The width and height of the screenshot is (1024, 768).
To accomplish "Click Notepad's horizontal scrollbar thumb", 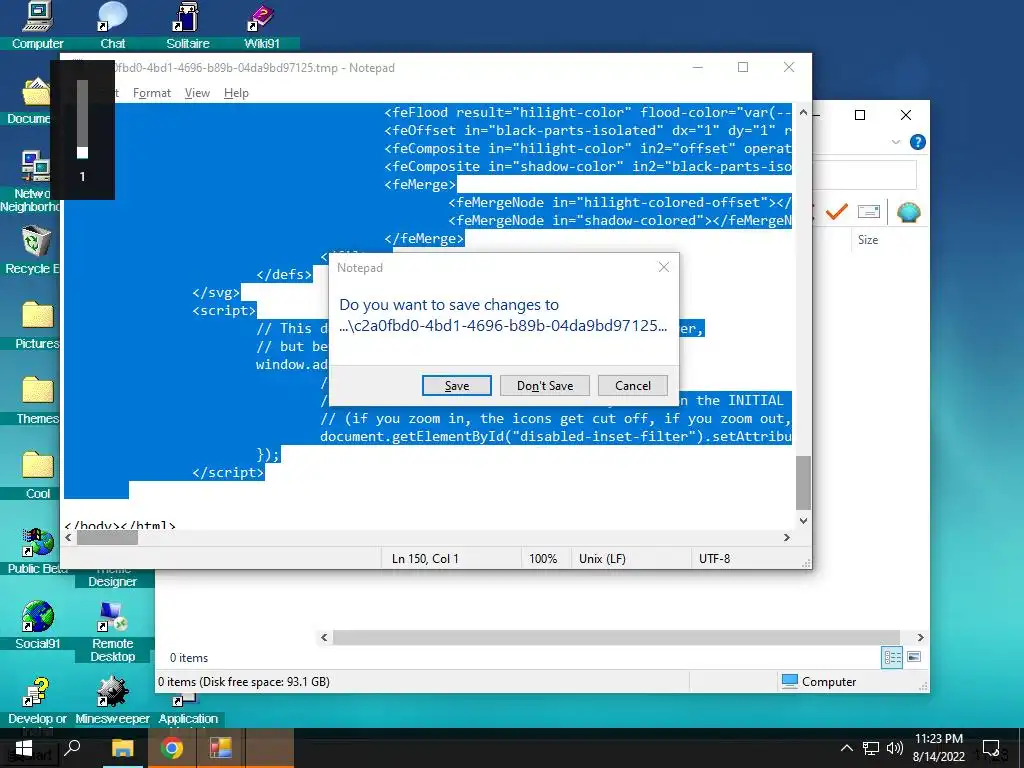I will pos(107,537).
